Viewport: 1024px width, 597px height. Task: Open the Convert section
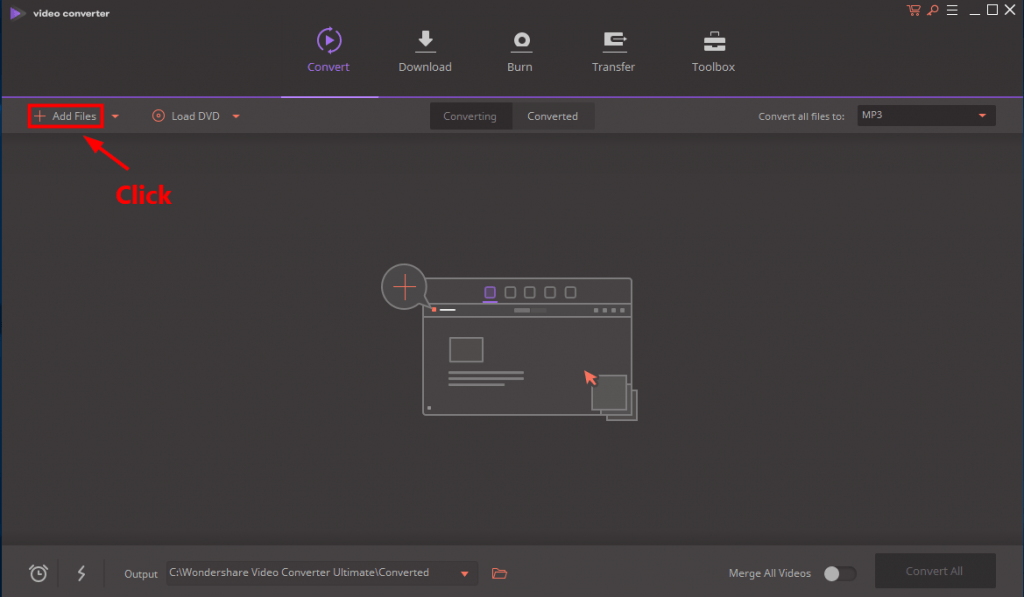point(328,50)
